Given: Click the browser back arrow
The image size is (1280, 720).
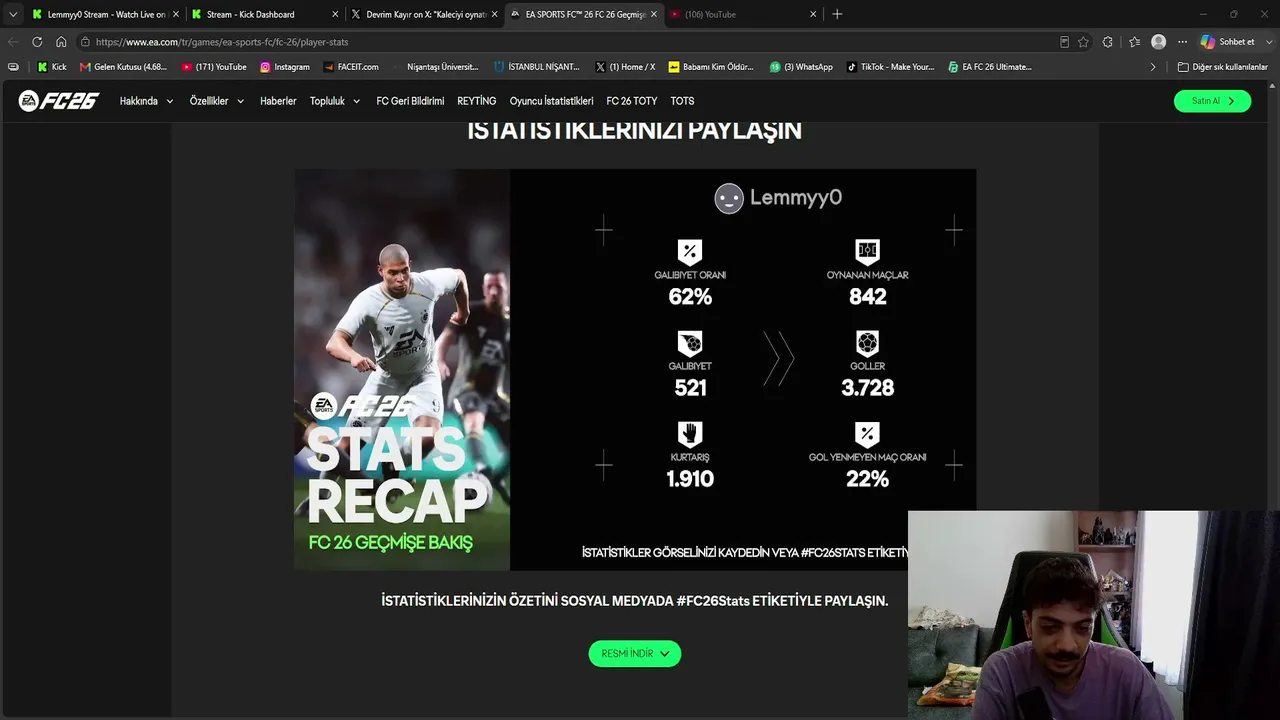Looking at the screenshot, I should point(13,42).
